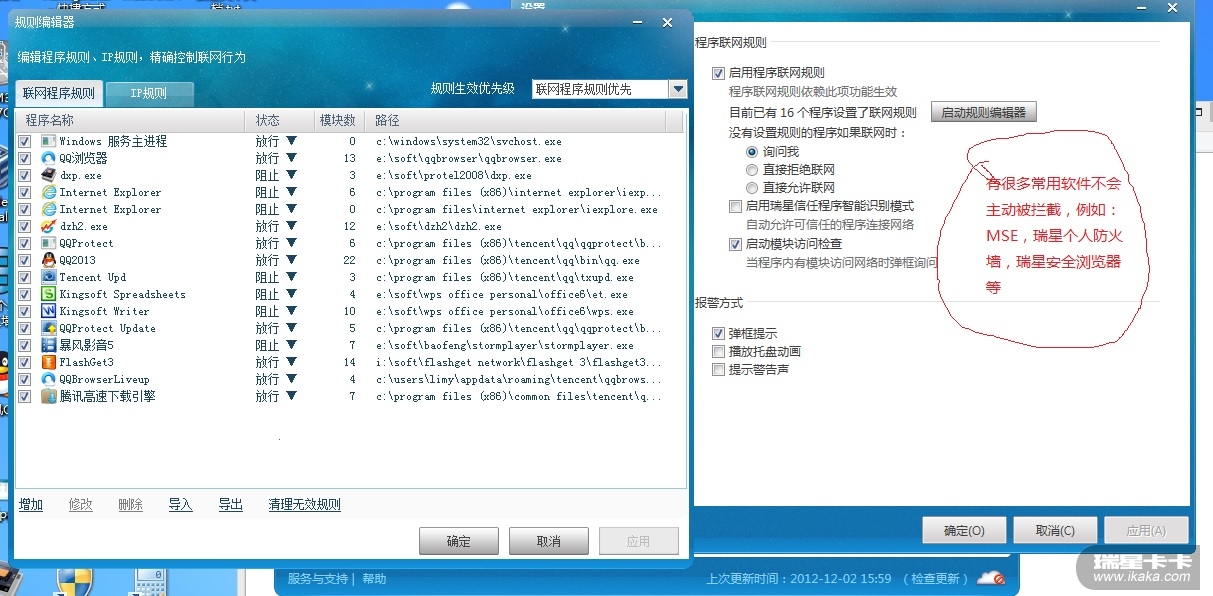
Task: Enable 启用瑞星信任程序智能识别模式 checkbox
Action: pyautogui.click(x=735, y=206)
